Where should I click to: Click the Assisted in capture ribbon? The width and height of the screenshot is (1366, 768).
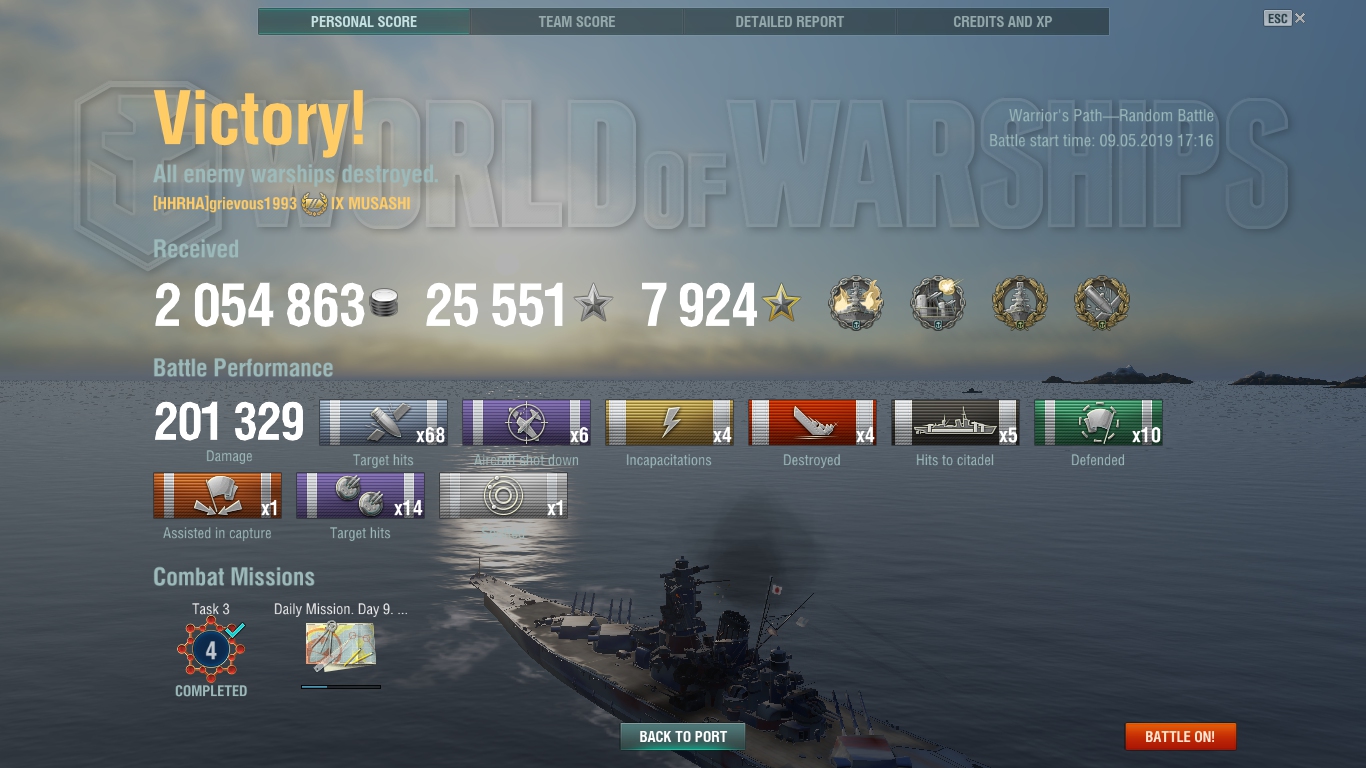click(x=217, y=496)
